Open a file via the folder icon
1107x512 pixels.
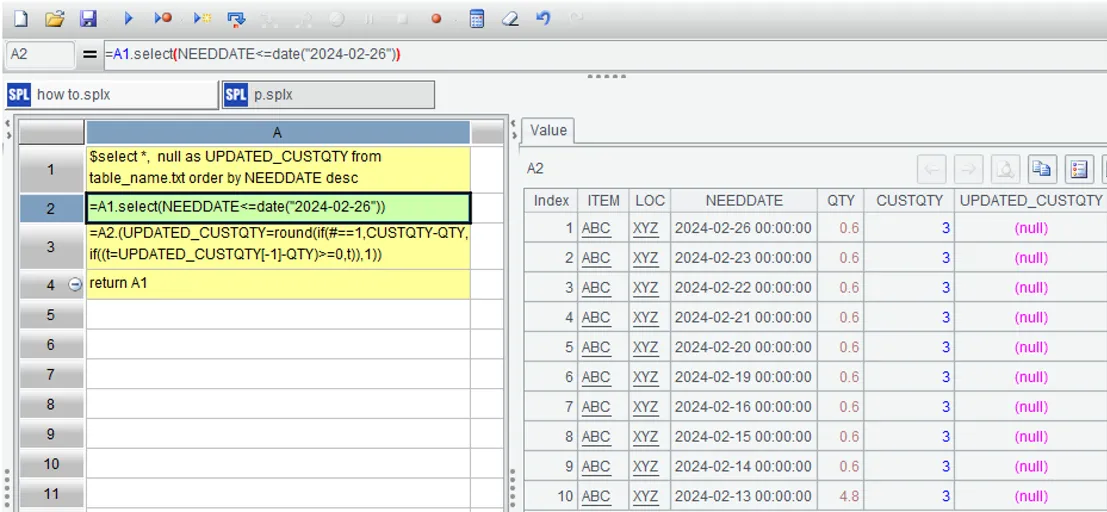(54, 19)
